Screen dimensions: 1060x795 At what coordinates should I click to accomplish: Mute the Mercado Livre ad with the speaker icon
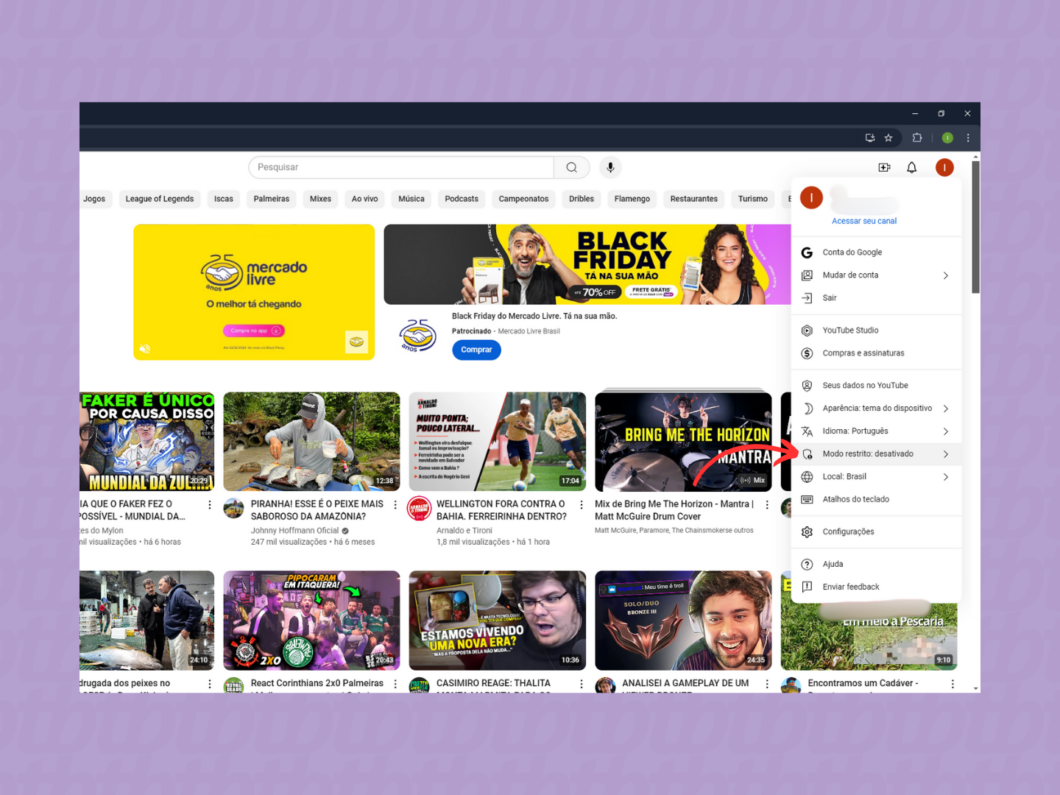click(145, 346)
